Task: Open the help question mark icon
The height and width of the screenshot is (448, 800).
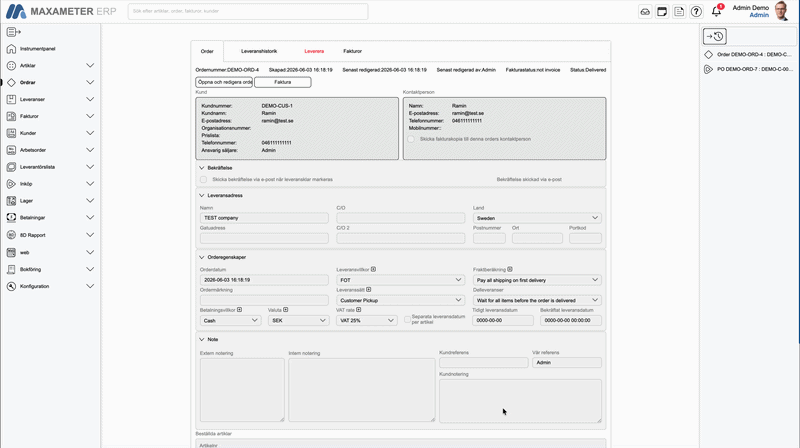Action: (696, 12)
